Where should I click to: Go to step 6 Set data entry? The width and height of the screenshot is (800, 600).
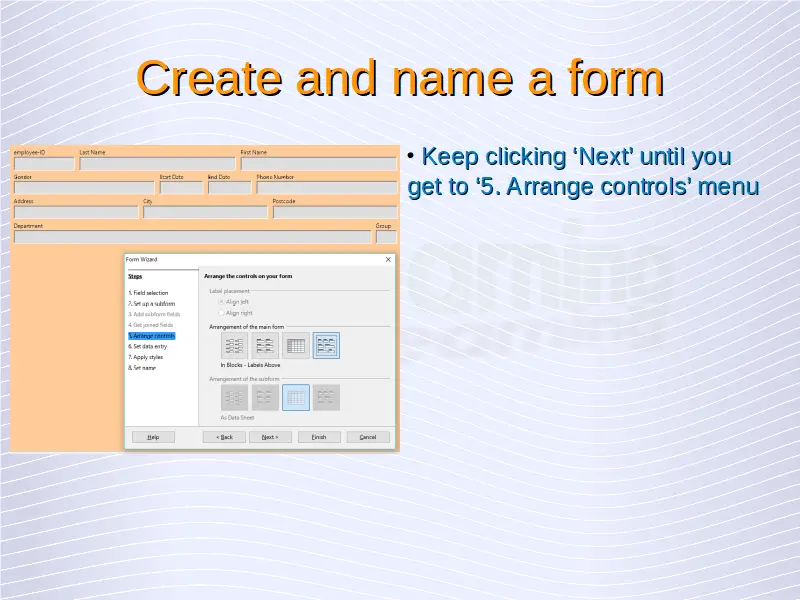click(147, 346)
